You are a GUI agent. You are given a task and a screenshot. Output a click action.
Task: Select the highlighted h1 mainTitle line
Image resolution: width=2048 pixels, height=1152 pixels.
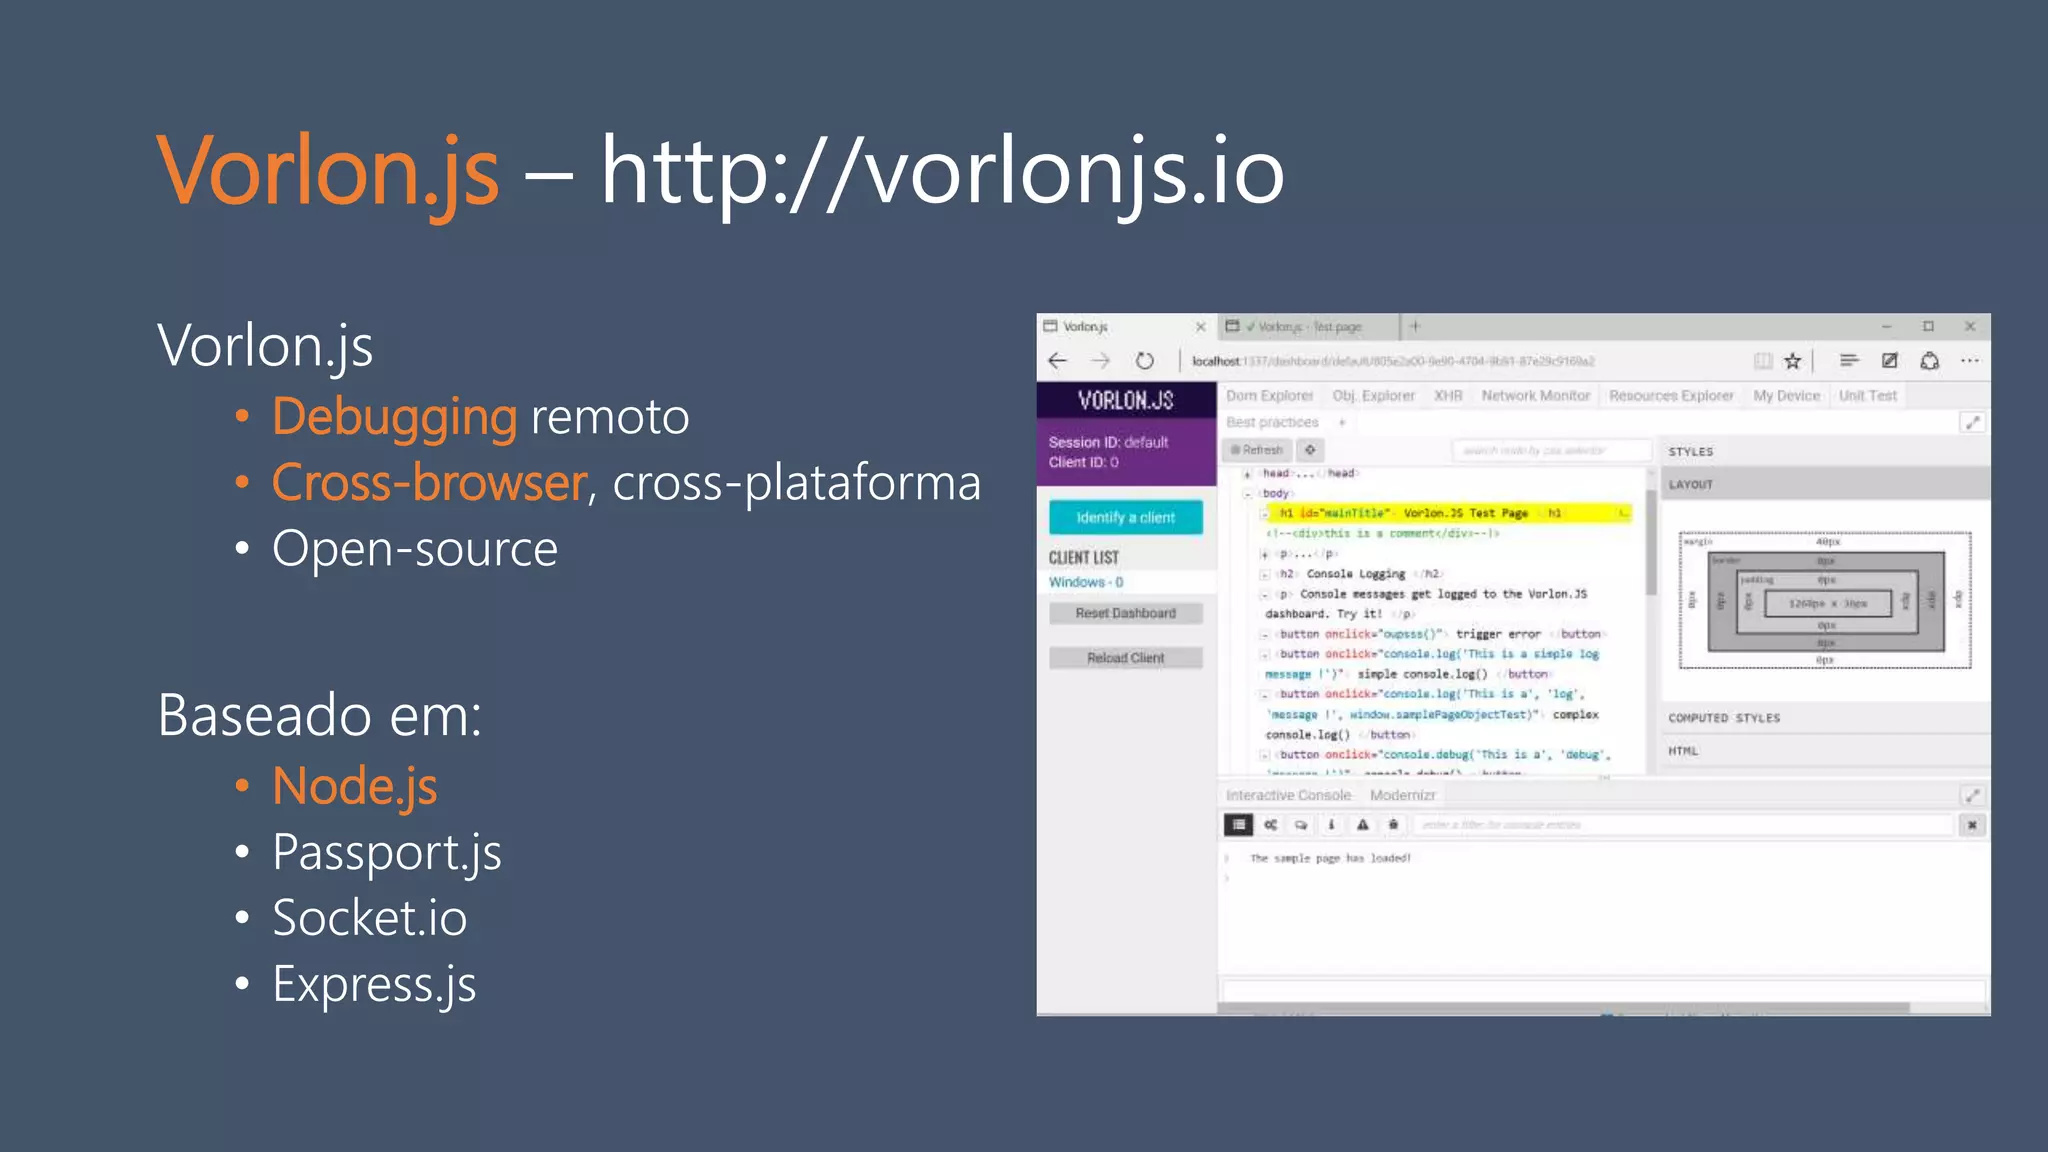point(1449,513)
